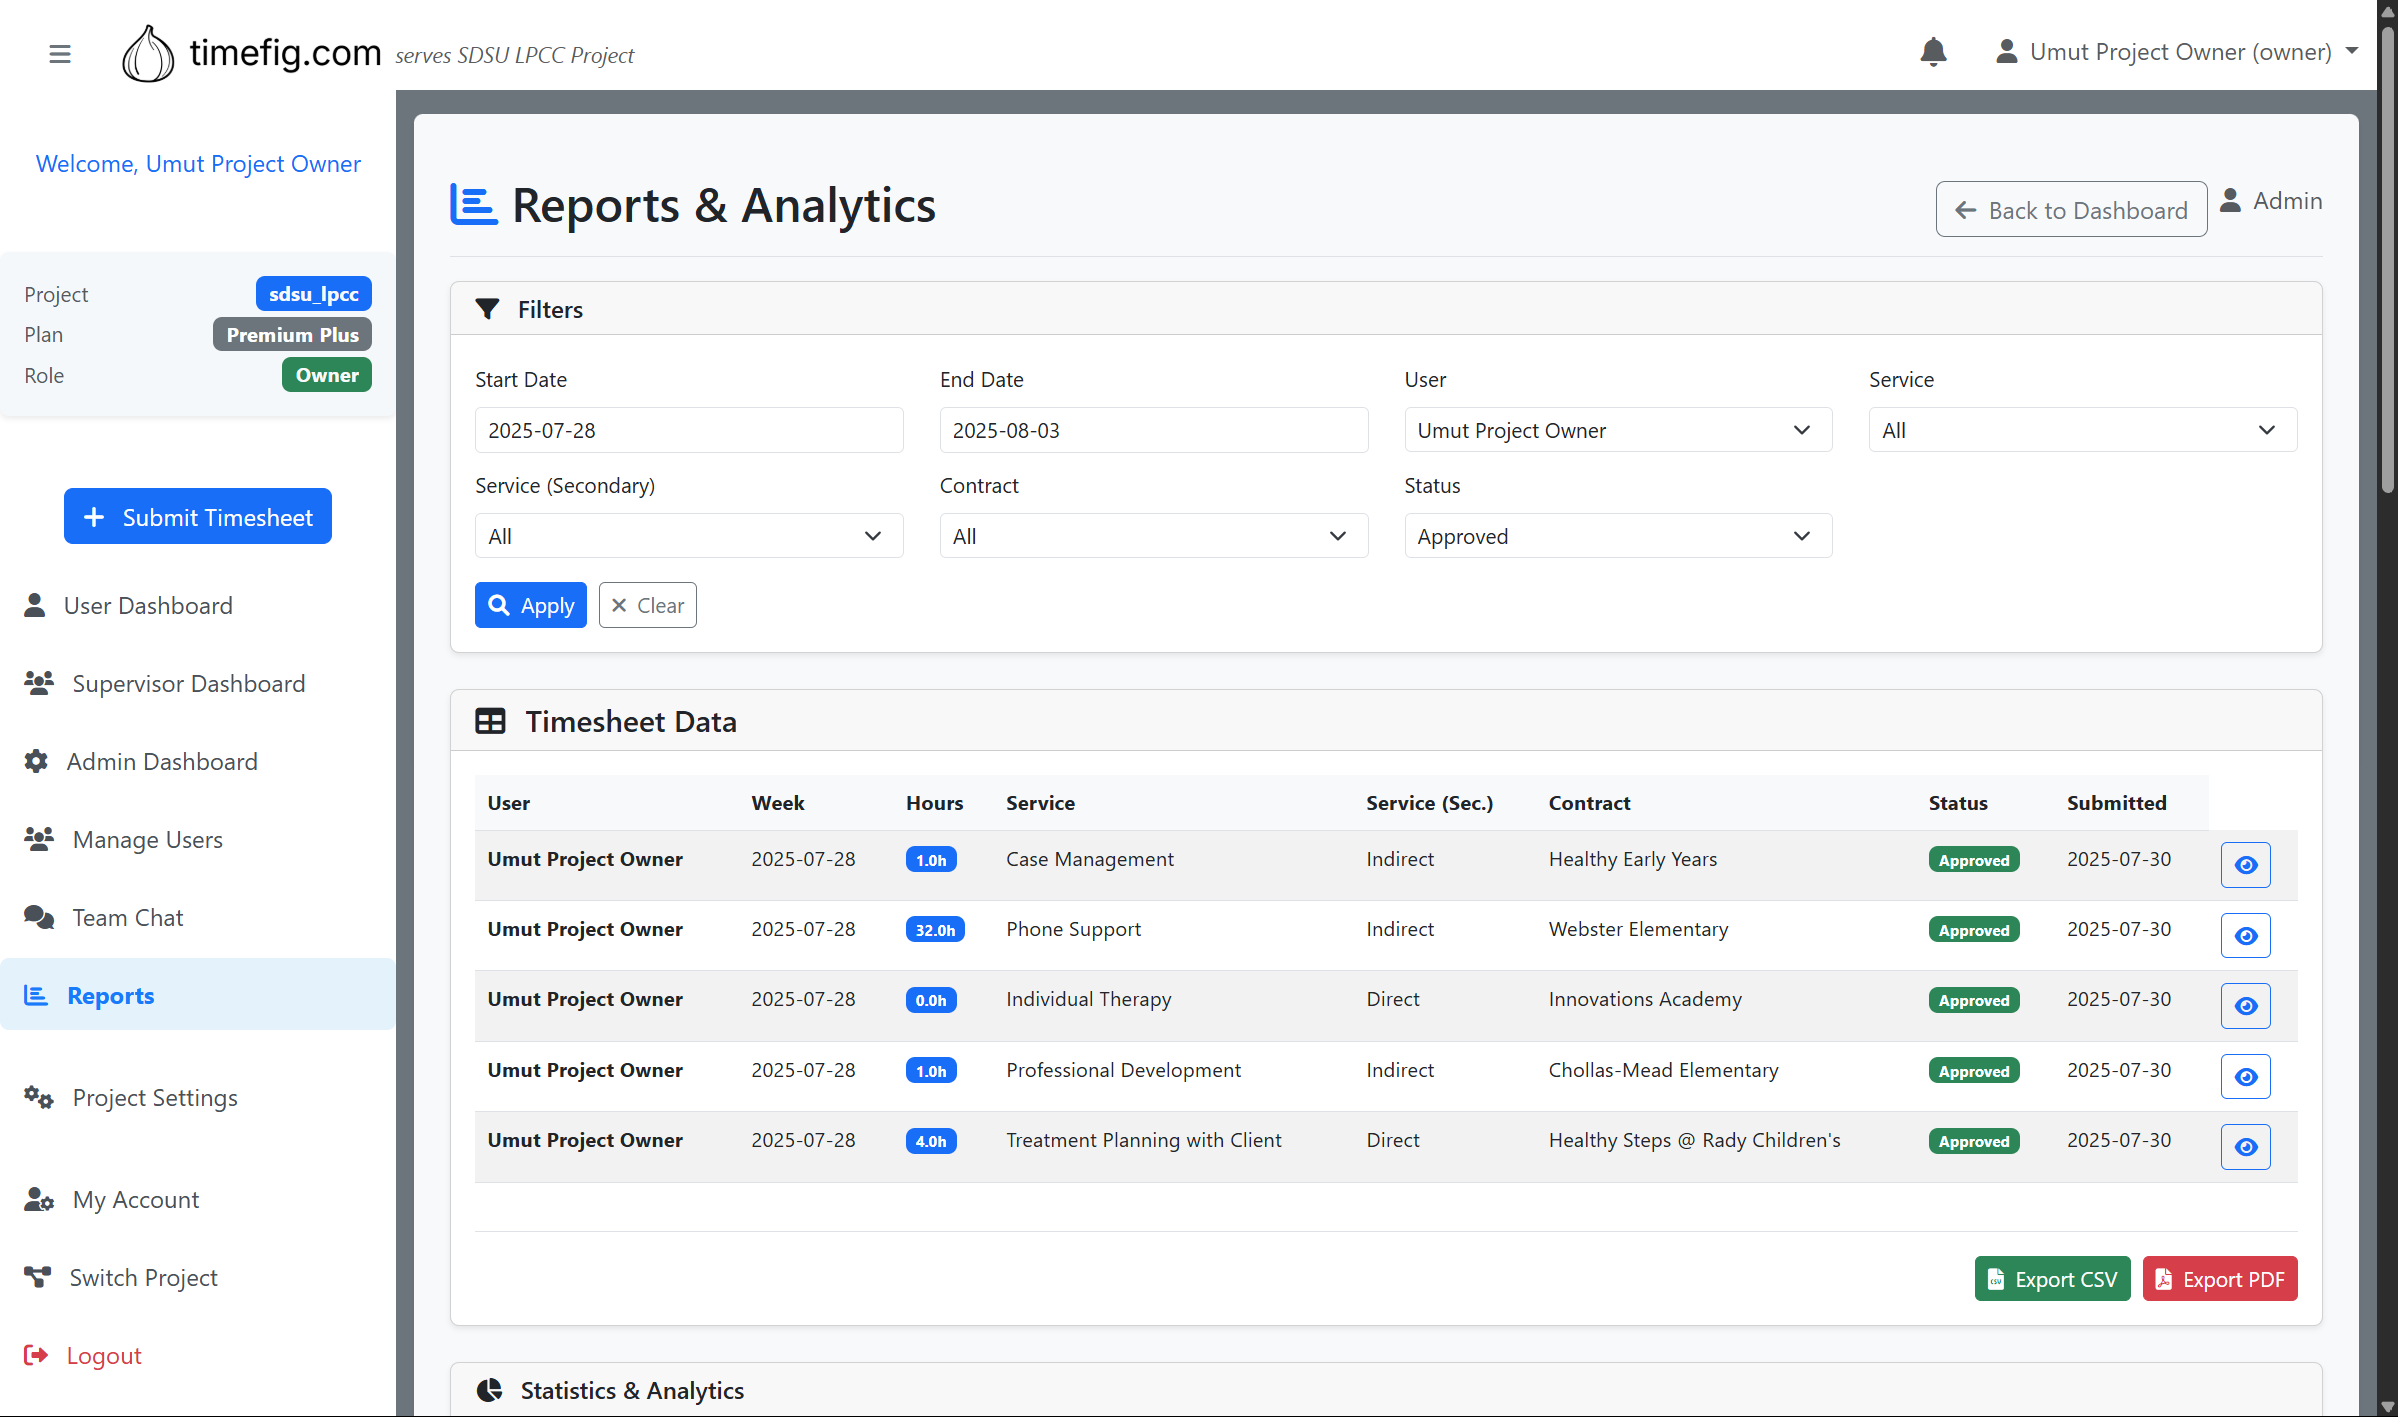This screenshot has height=1417, width=2398.
Task: Open the Contract filter dropdown
Action: [x=1152, y=536]
